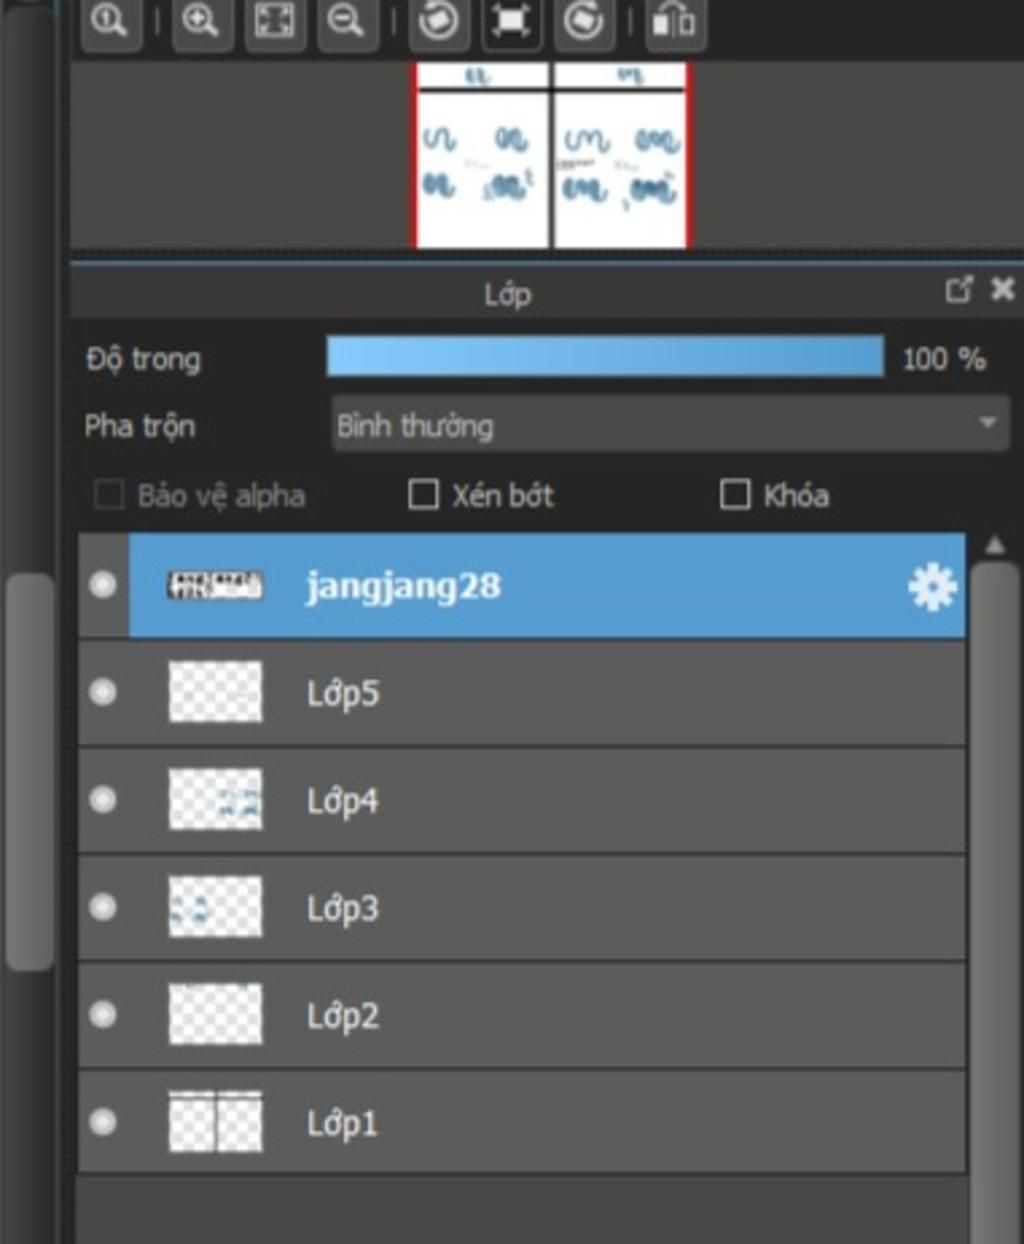This screenshot has height=1244, width=1024.
Task: Open jangjang28 layer settings gear
Action: [932, 586]
